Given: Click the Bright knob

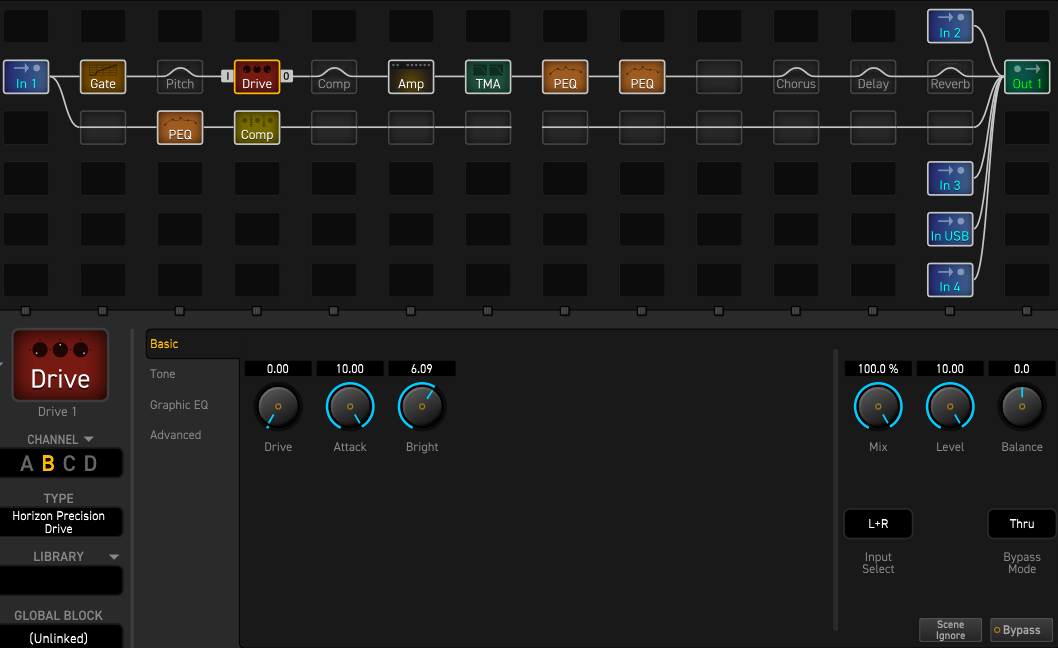Looking at the screenshot, I should tap(422, 406).
